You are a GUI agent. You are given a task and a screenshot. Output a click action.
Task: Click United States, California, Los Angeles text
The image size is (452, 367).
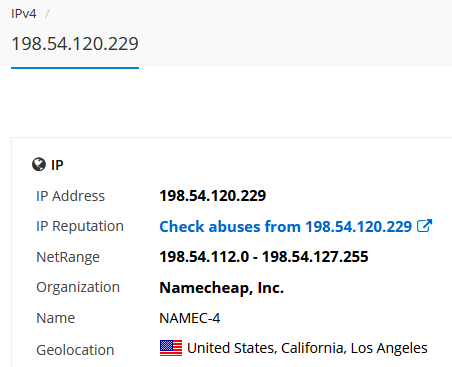click(x=307, y=348)
